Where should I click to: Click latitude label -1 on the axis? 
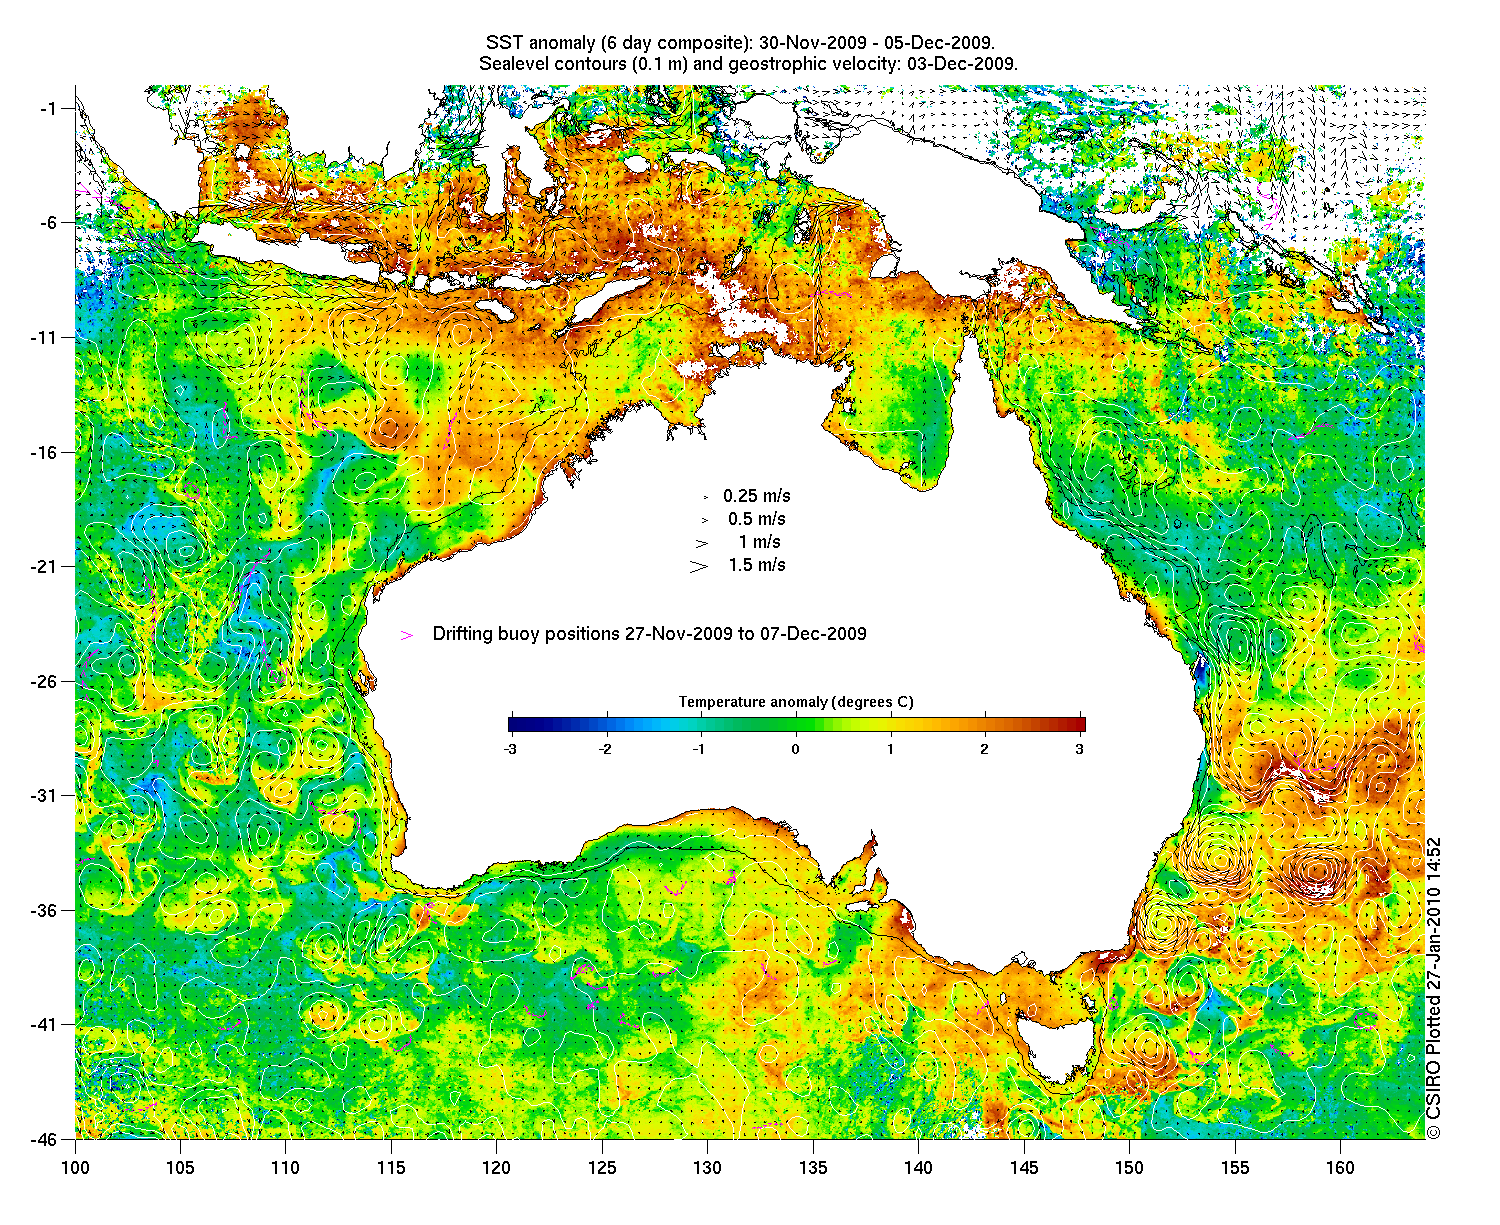(49, 108)
